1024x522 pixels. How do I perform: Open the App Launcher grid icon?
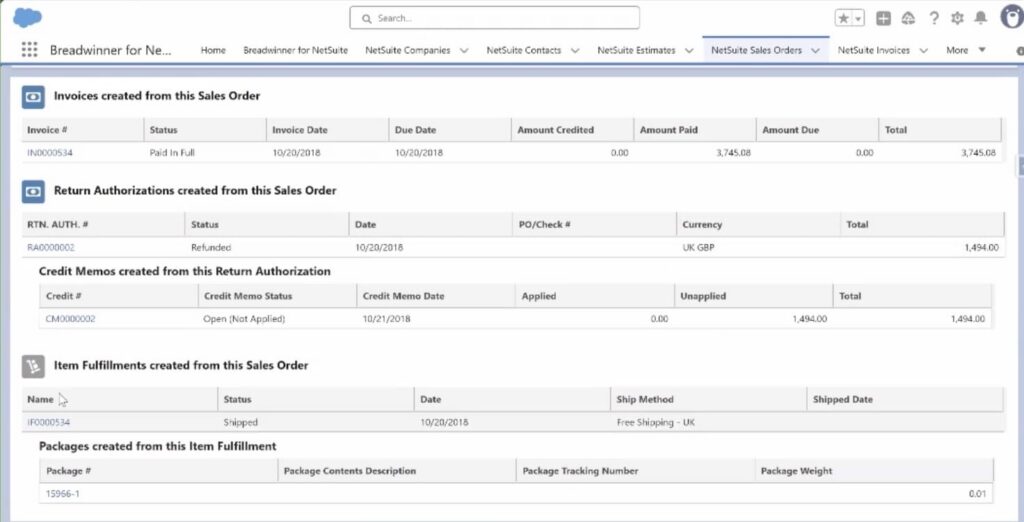click(29, 50)
